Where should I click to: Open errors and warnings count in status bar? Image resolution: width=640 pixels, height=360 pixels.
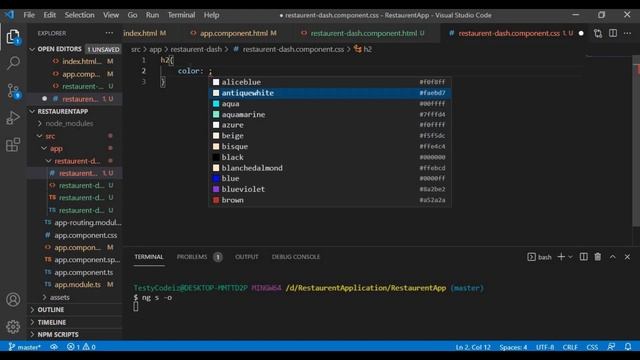(81, 347)
